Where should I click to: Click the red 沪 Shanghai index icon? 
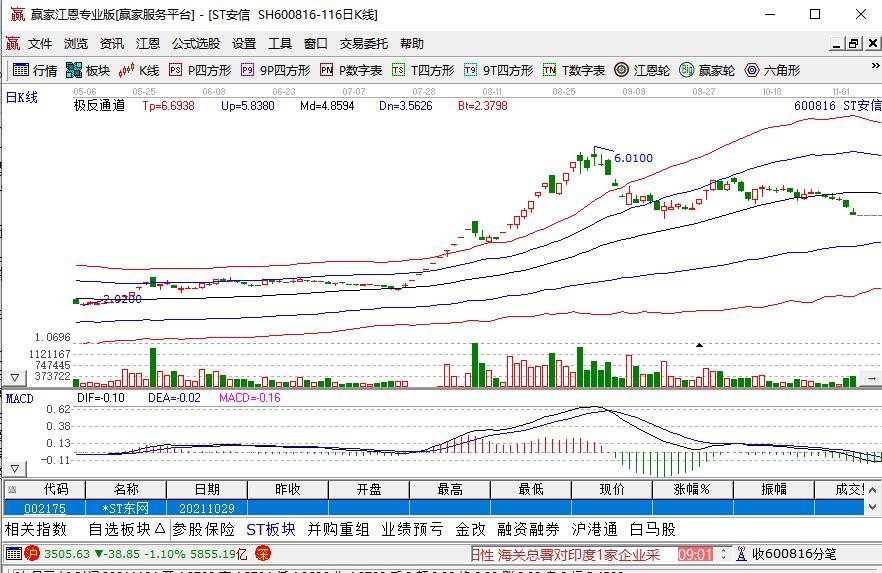coord(32,554)
